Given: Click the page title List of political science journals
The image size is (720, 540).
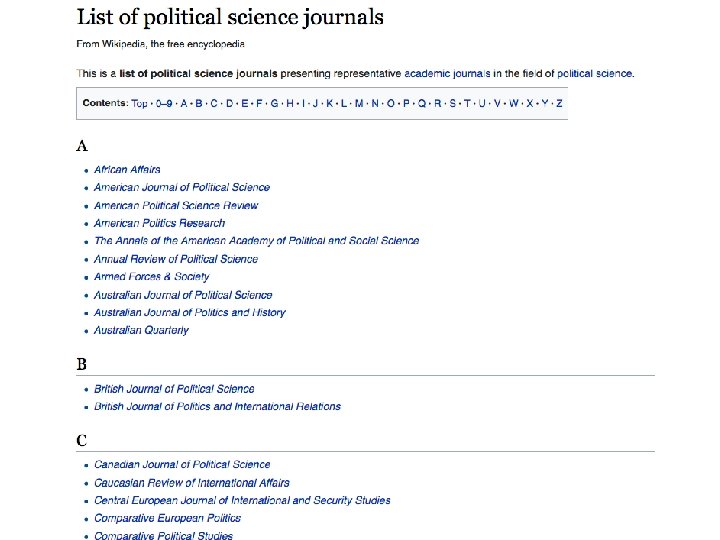Looking at the screenshot, I should point(230,17).
